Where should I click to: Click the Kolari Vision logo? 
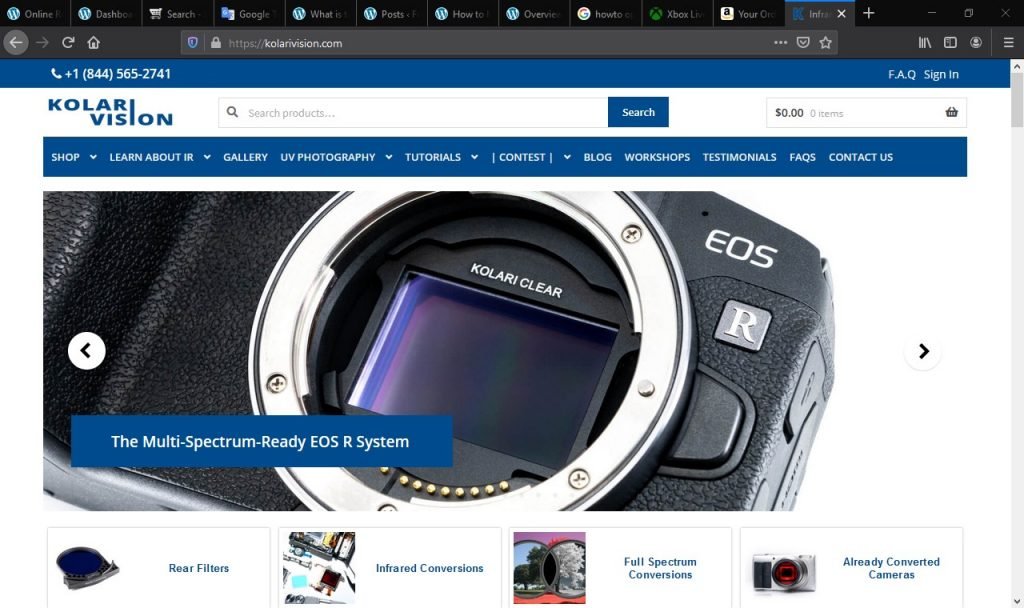(x=110, y=112)
